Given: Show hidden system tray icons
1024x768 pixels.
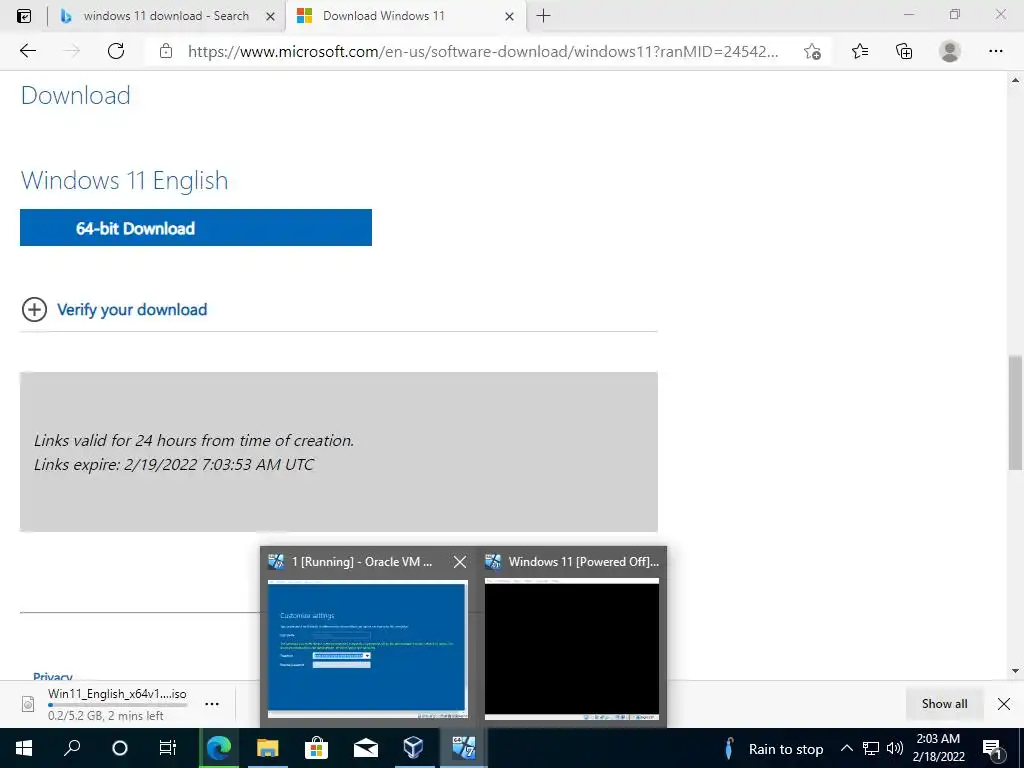Looking at the screenshot, I should click(x=846, y=748).
